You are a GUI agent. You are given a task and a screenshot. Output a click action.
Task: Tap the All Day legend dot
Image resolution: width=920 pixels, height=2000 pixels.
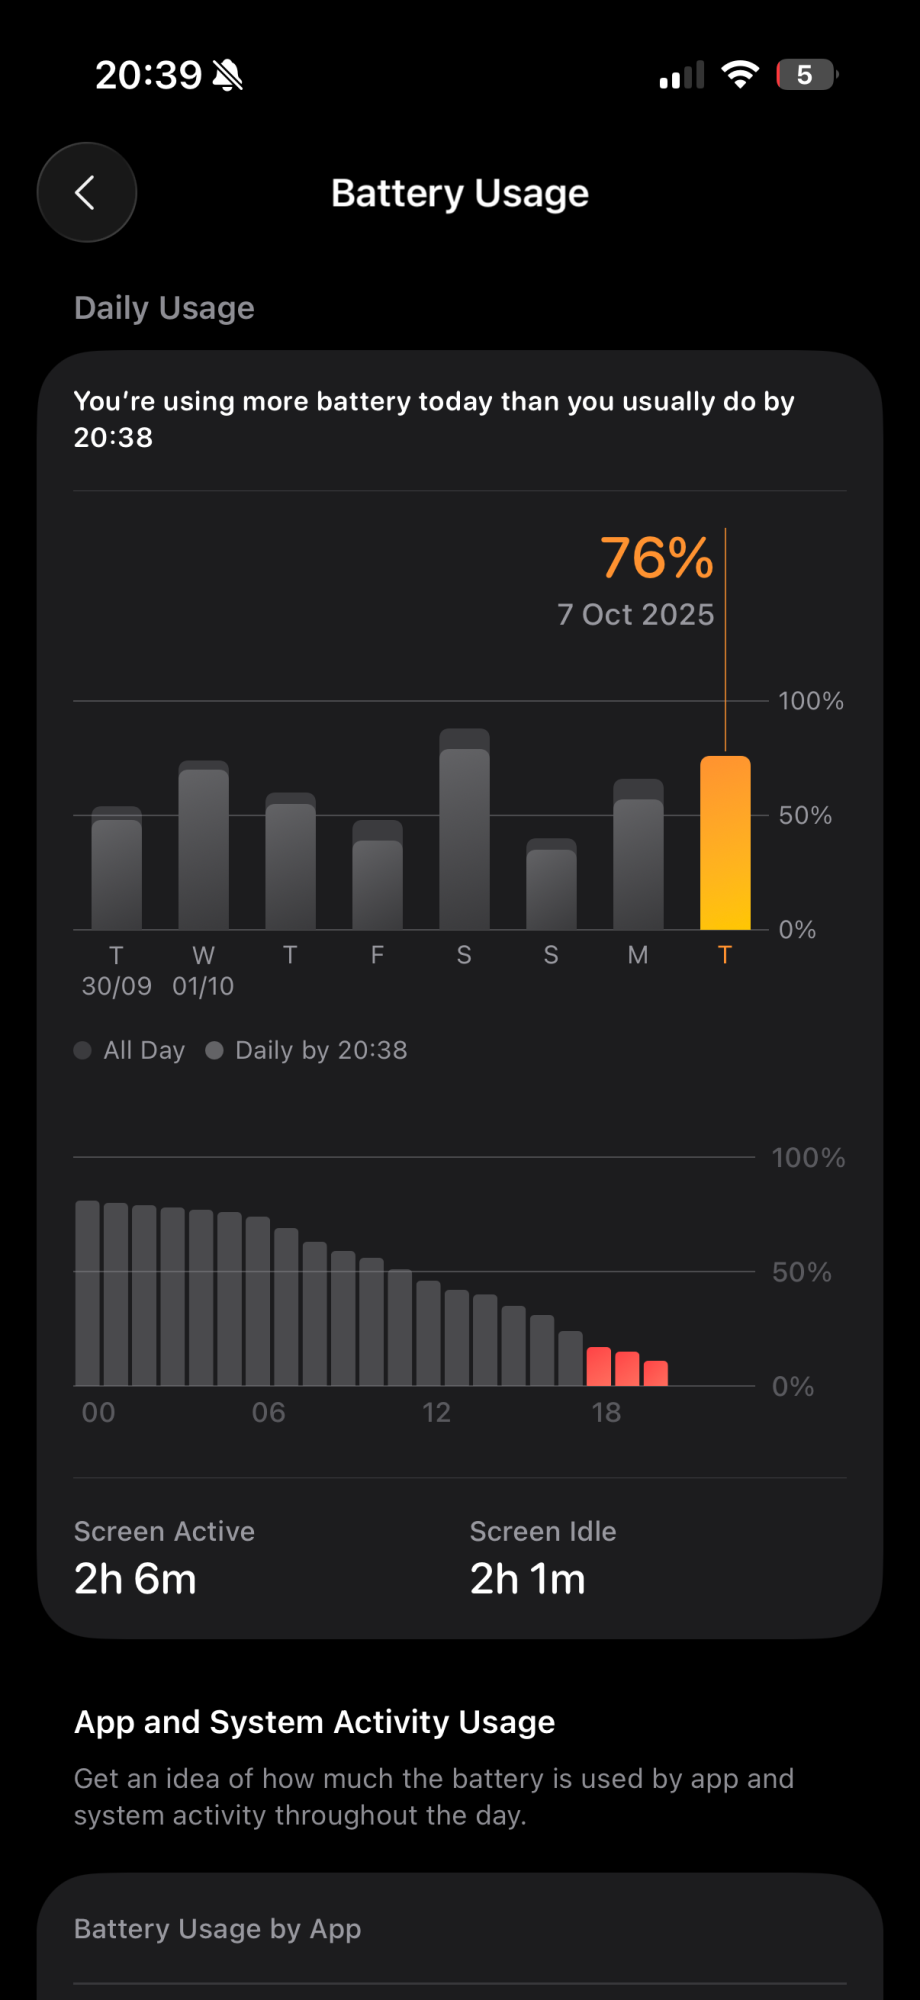click(83, 1050)
